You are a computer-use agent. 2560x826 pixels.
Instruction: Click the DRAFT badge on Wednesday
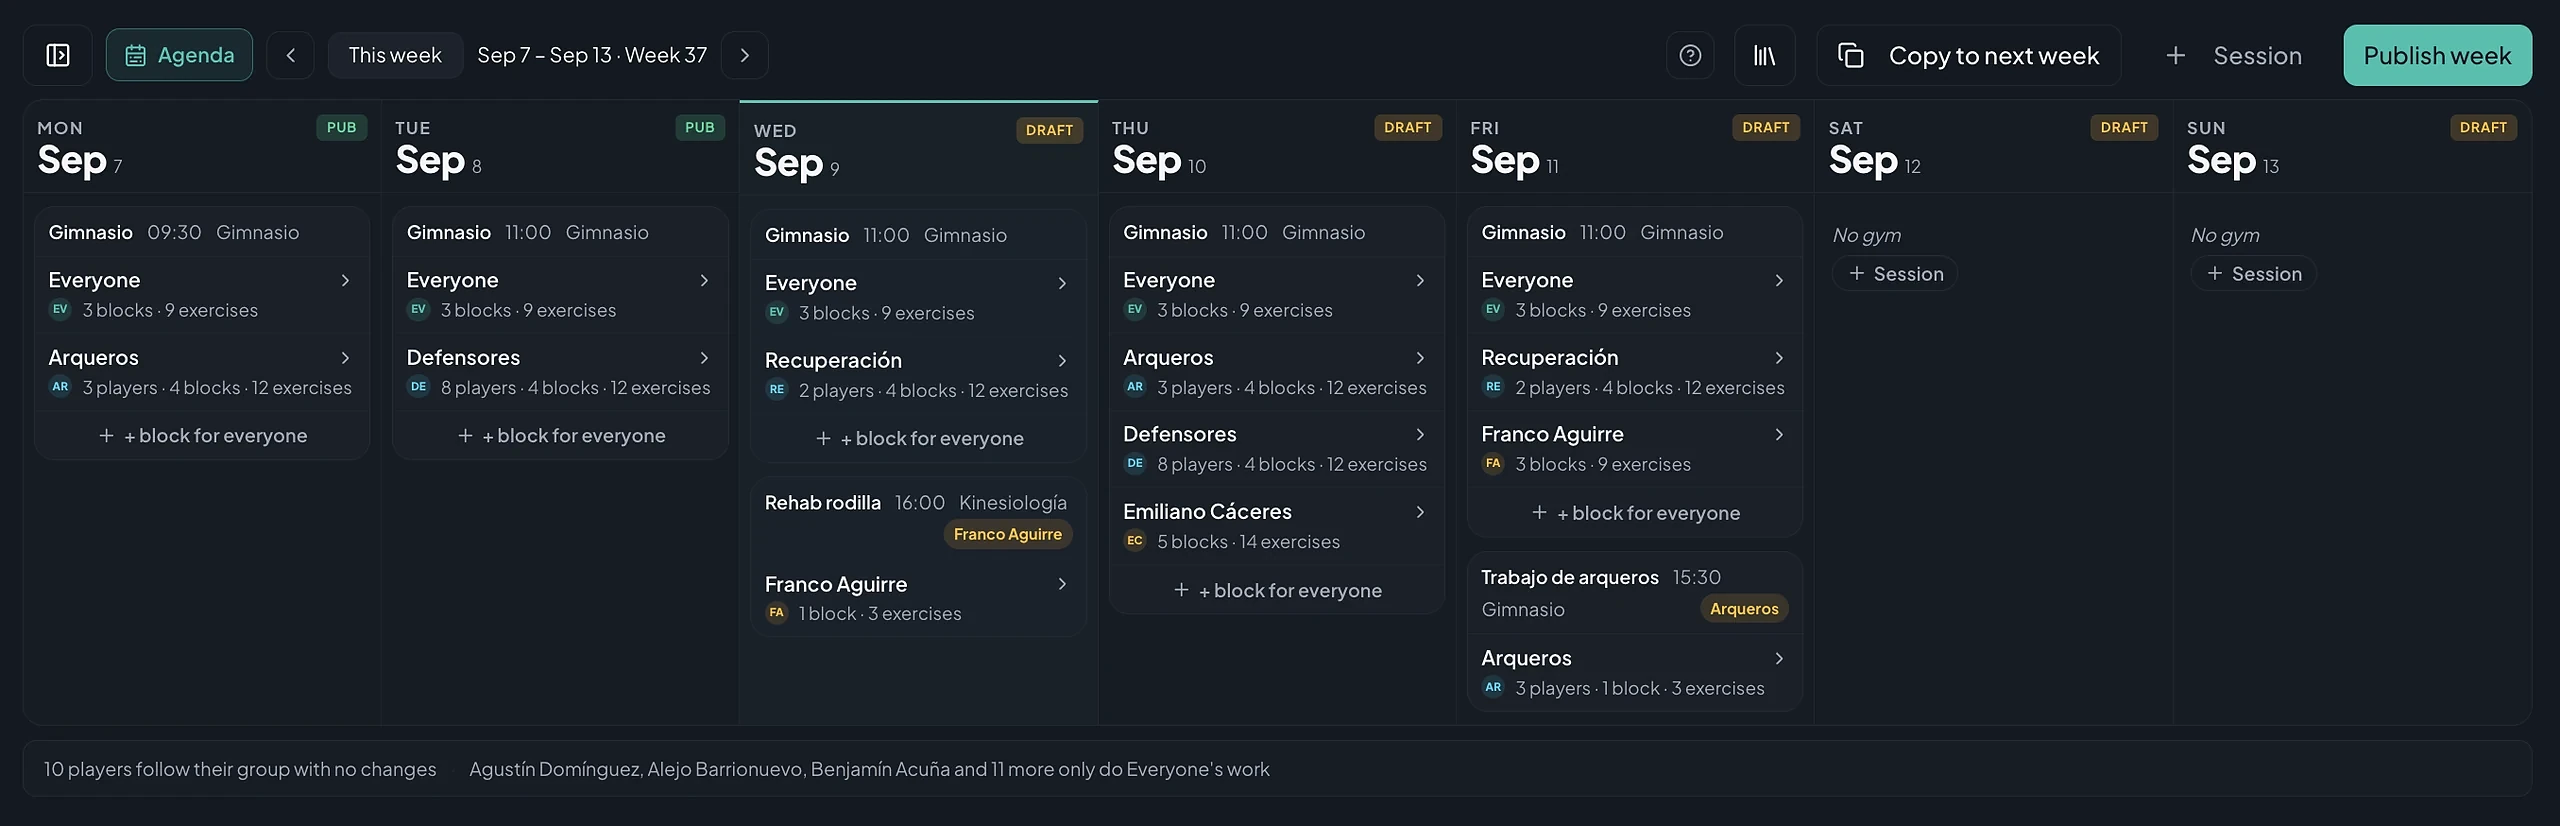pyautogui.click(x=1049, y=130)
